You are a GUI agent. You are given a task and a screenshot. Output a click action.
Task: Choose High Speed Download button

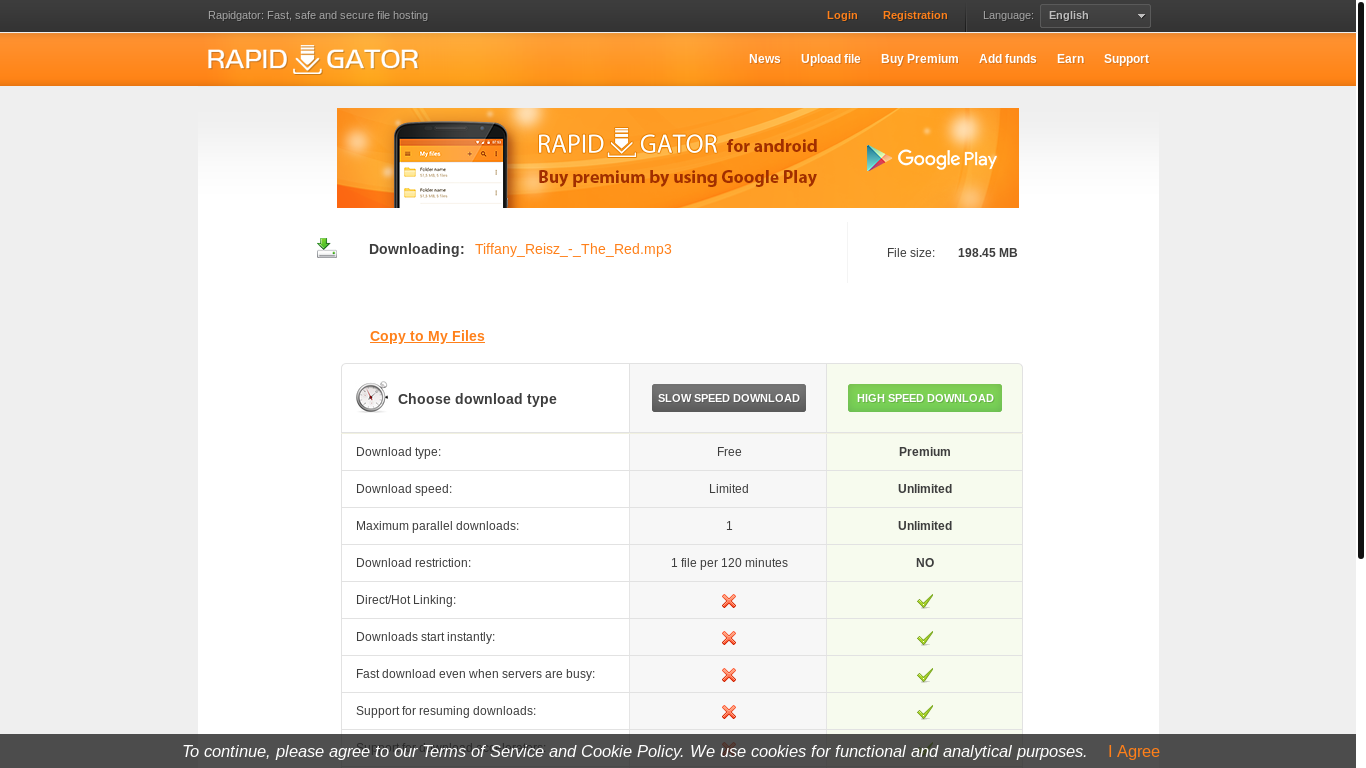point(925,398)
